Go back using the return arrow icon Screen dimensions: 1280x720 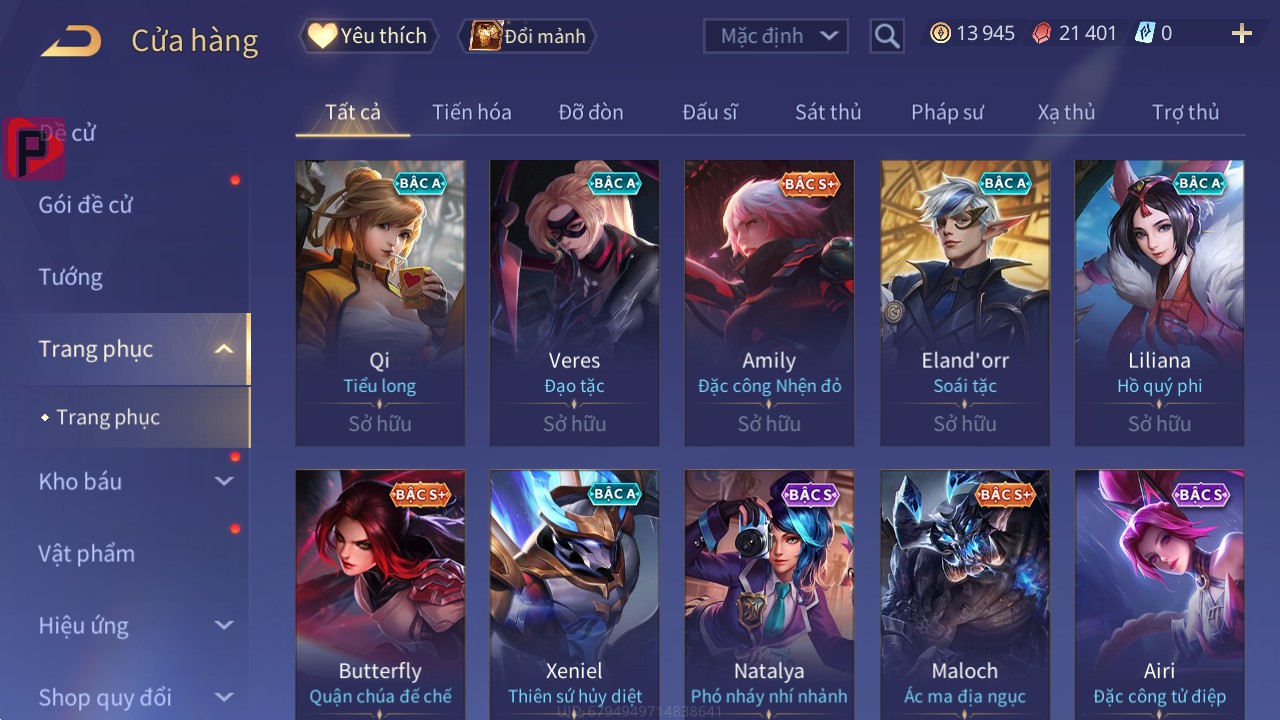click(x=71, y=41)
